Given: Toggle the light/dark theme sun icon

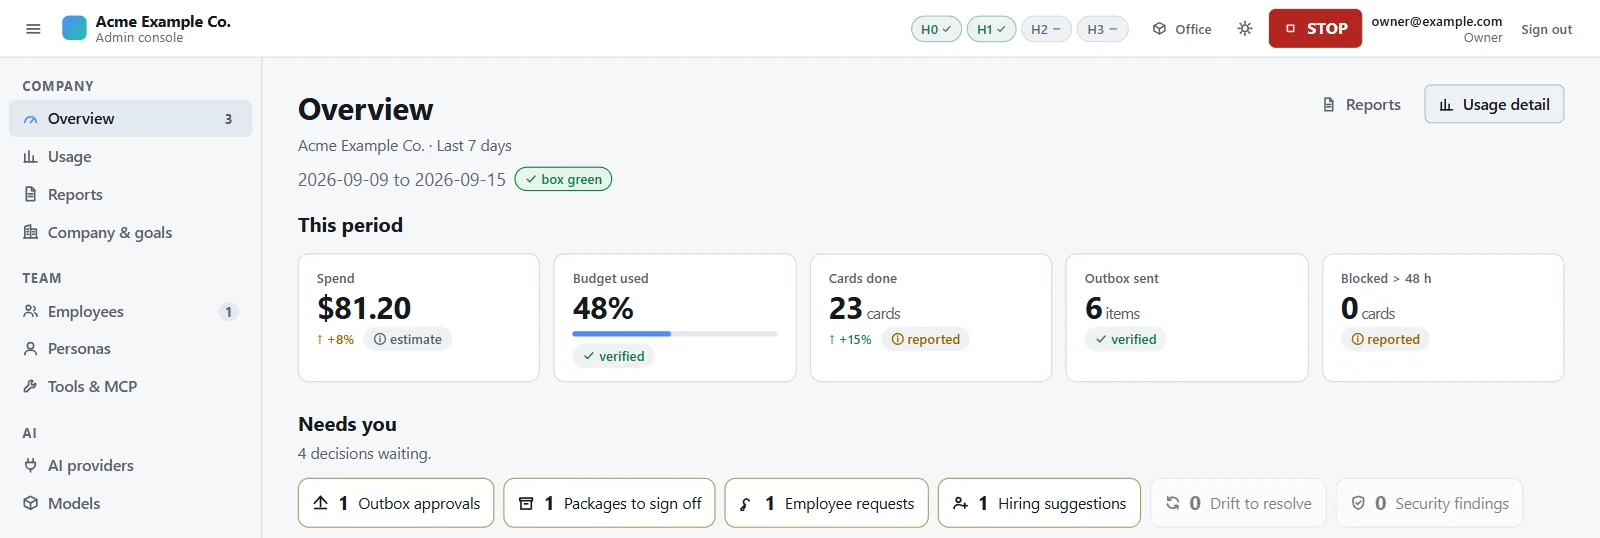Looking at the screenshot, I should (x=1245, y=29).
